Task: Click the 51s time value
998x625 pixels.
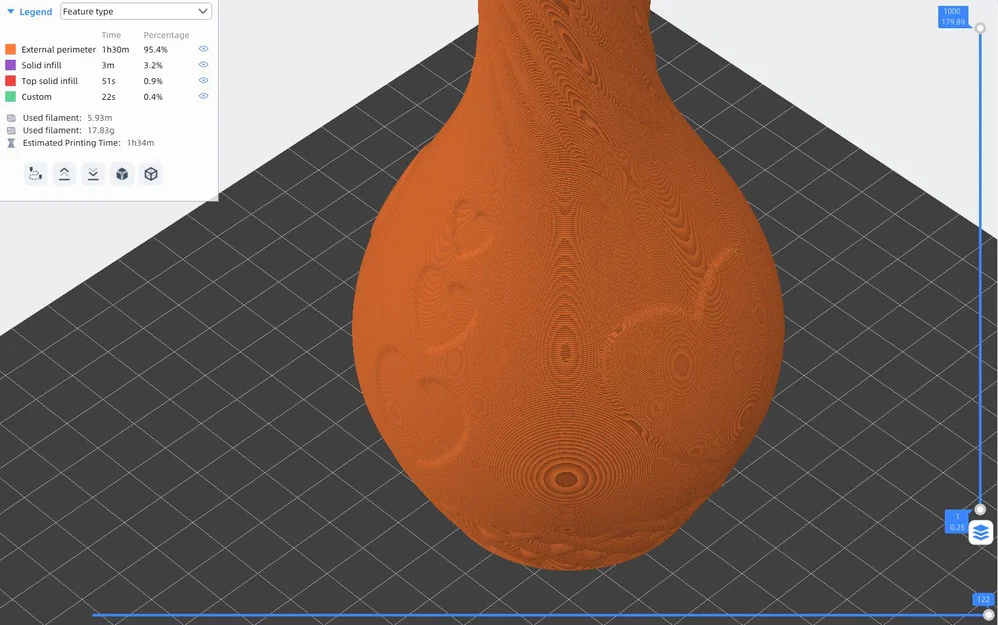Action: click(109, 81)
